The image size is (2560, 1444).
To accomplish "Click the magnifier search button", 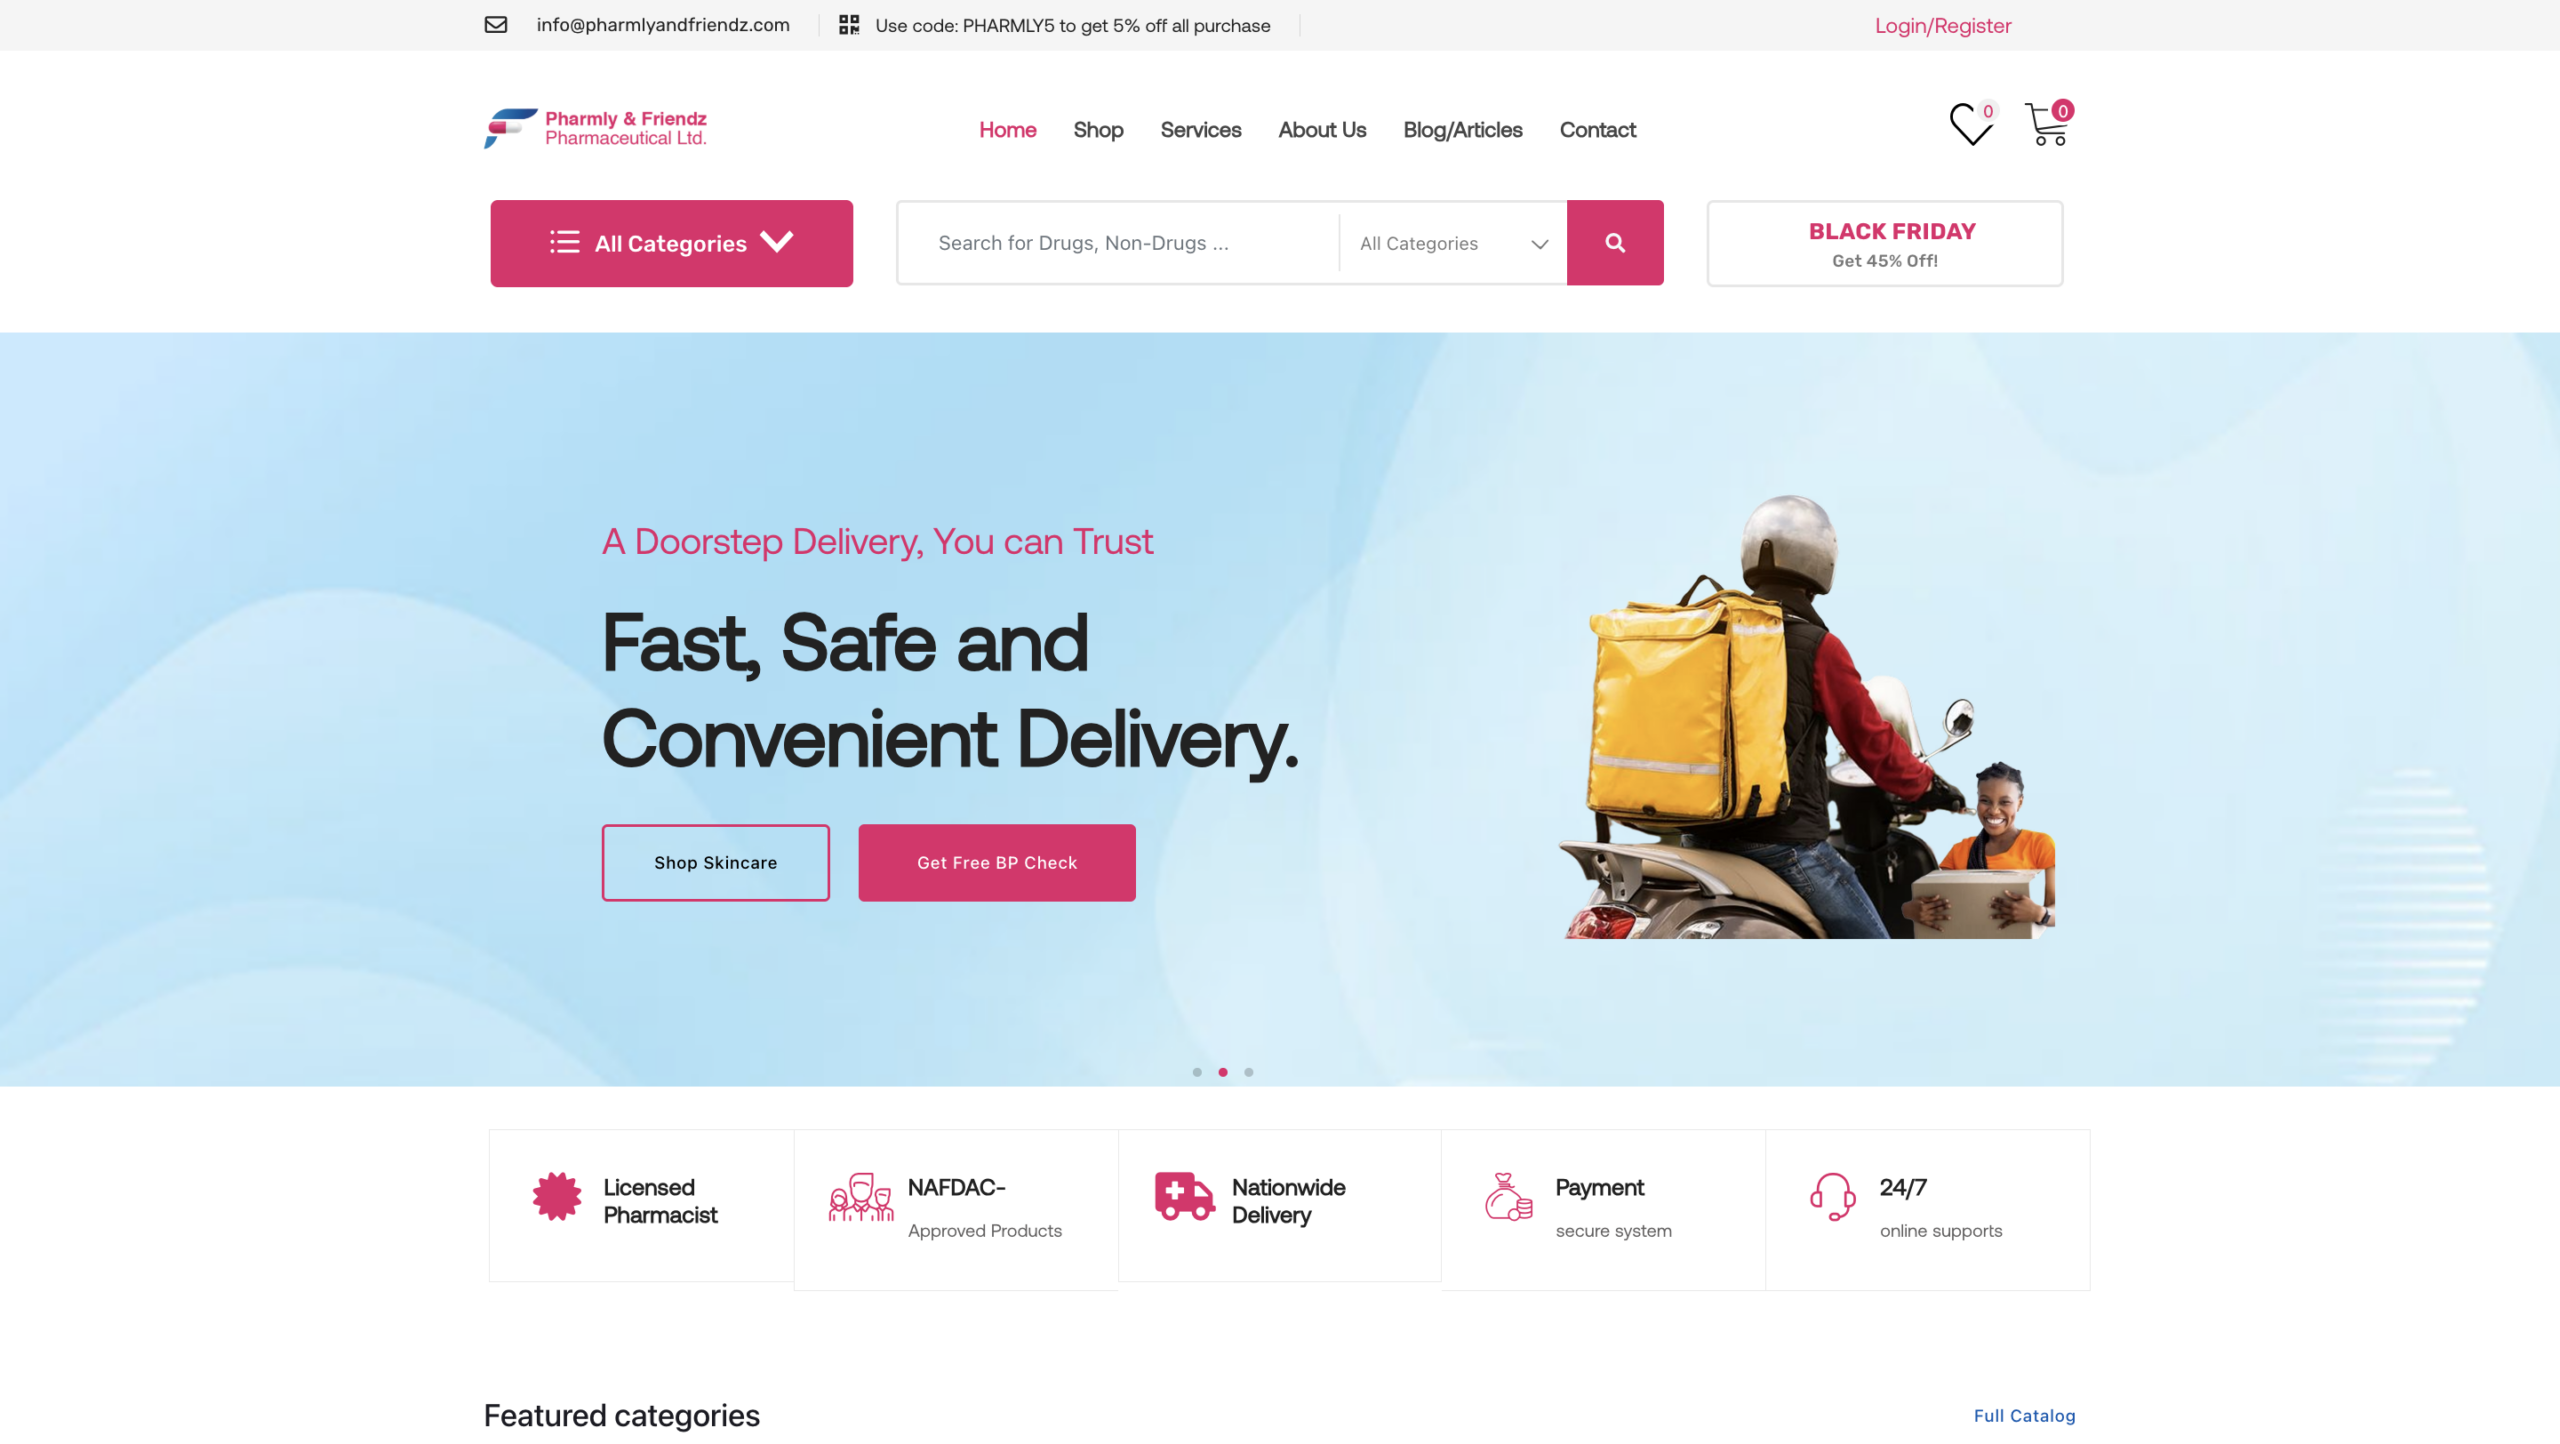I will 1615,243.
